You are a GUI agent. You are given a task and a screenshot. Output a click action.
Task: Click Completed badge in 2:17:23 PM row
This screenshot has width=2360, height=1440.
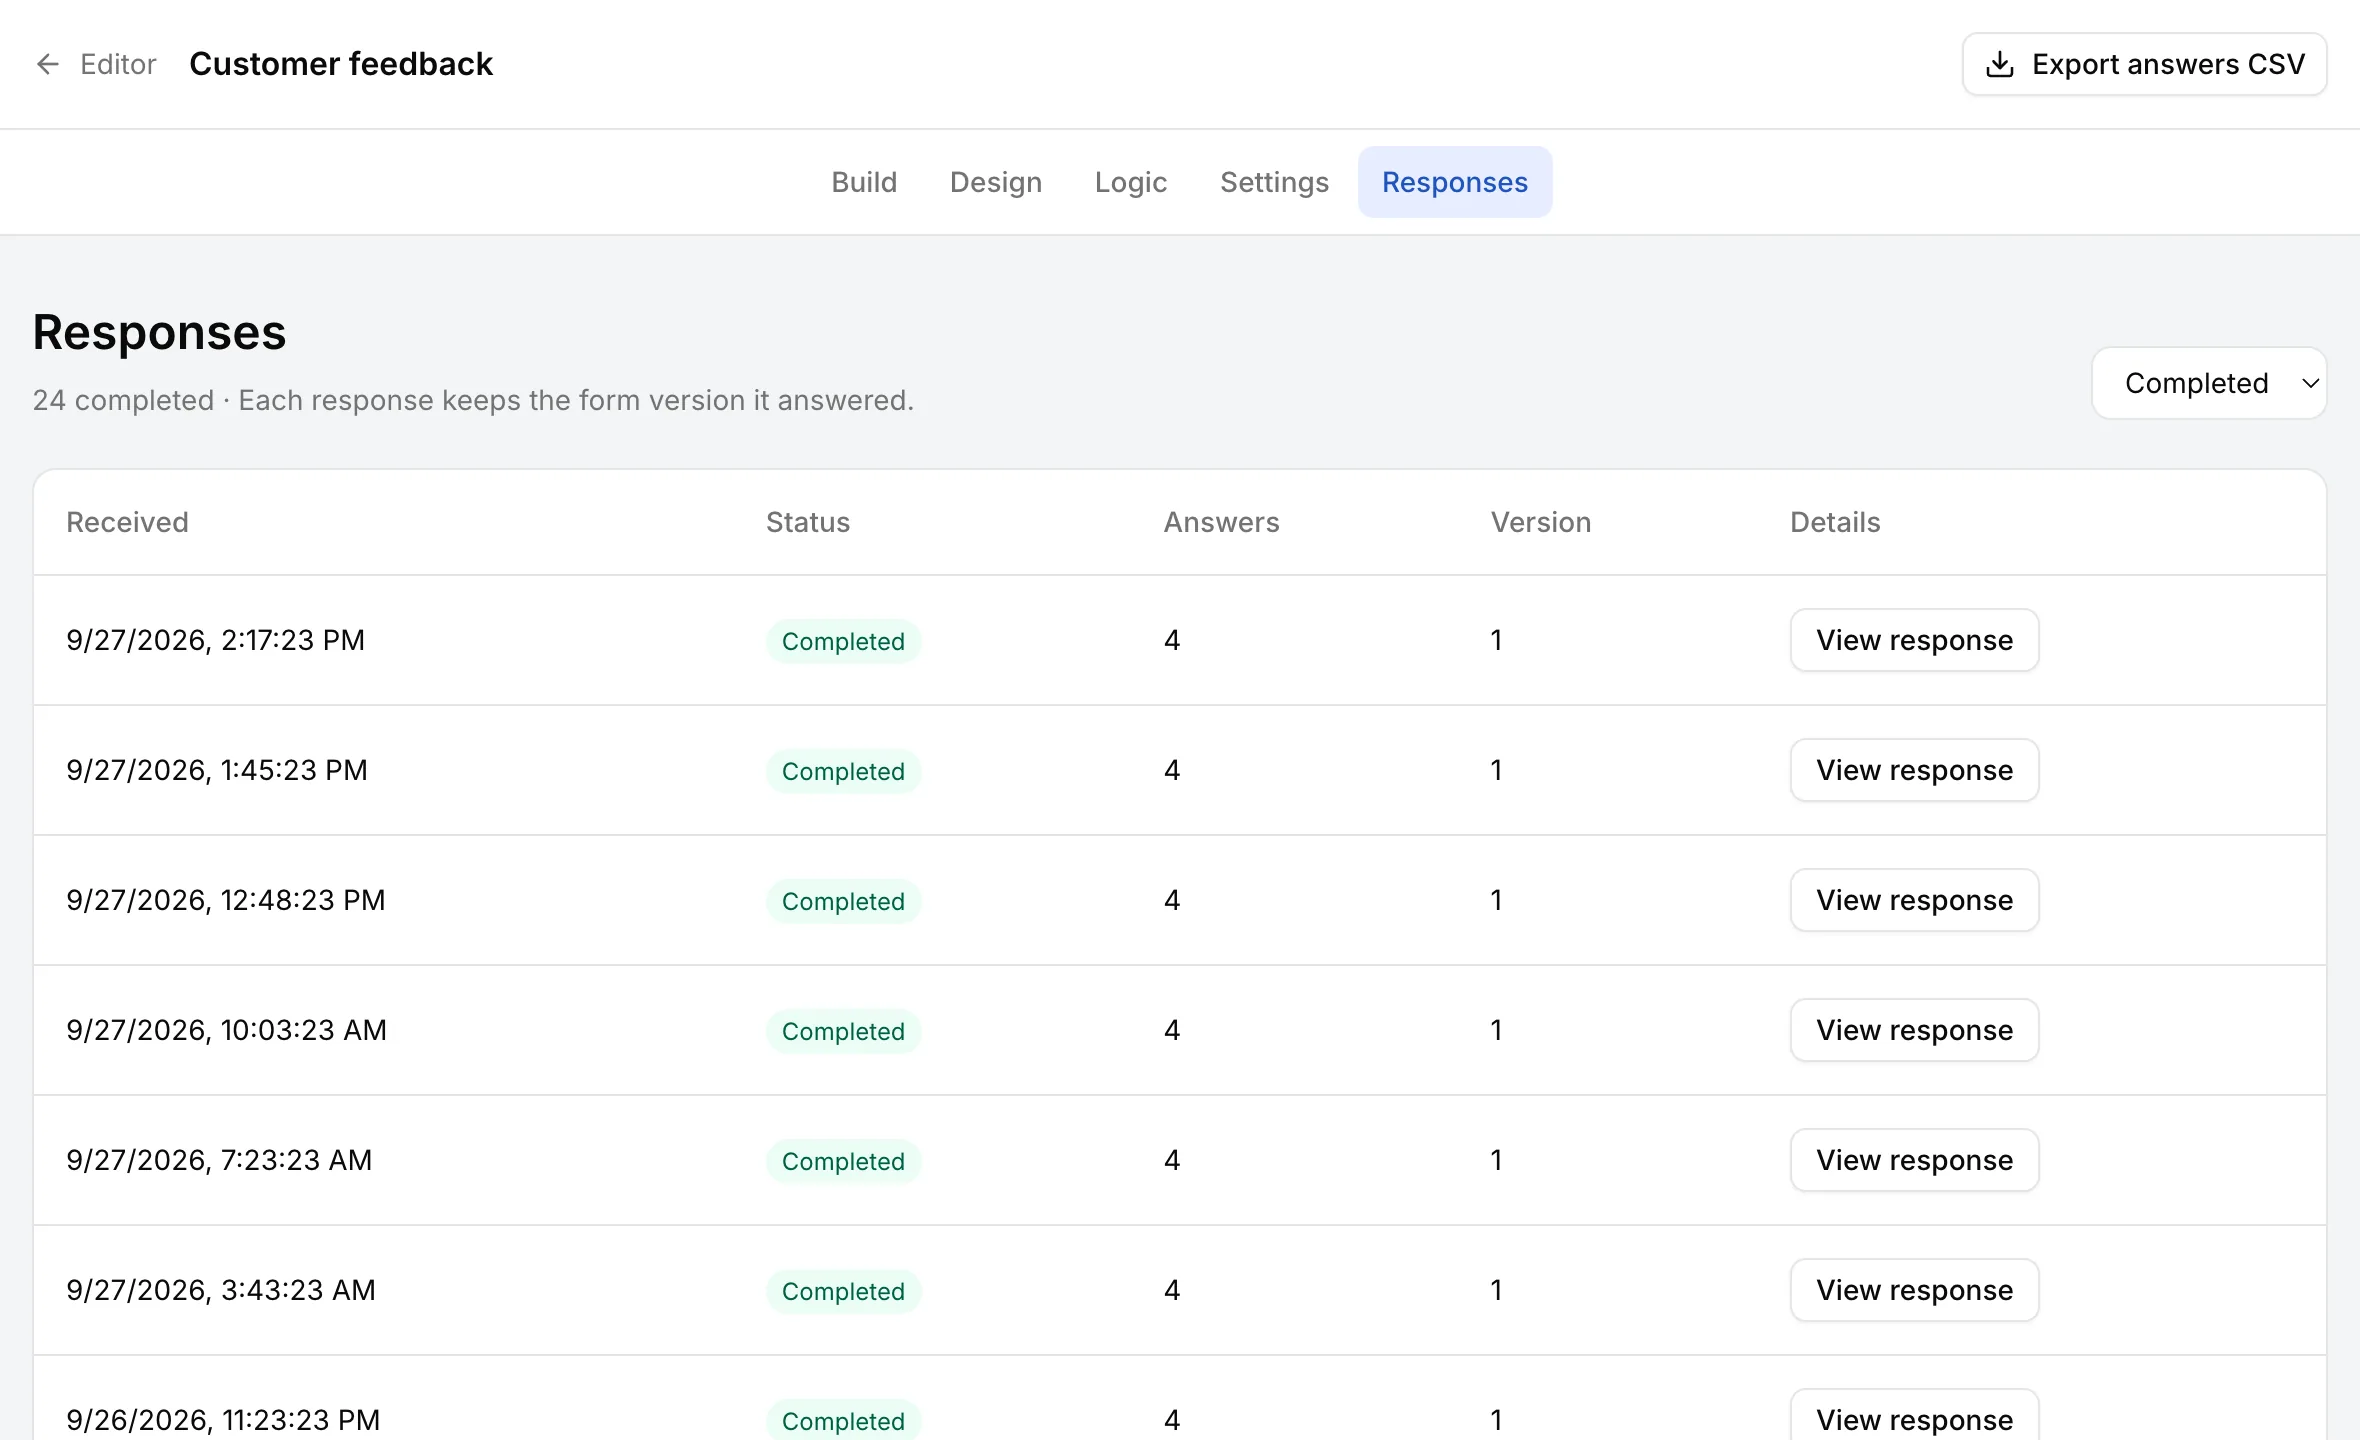tap(843, 641)
